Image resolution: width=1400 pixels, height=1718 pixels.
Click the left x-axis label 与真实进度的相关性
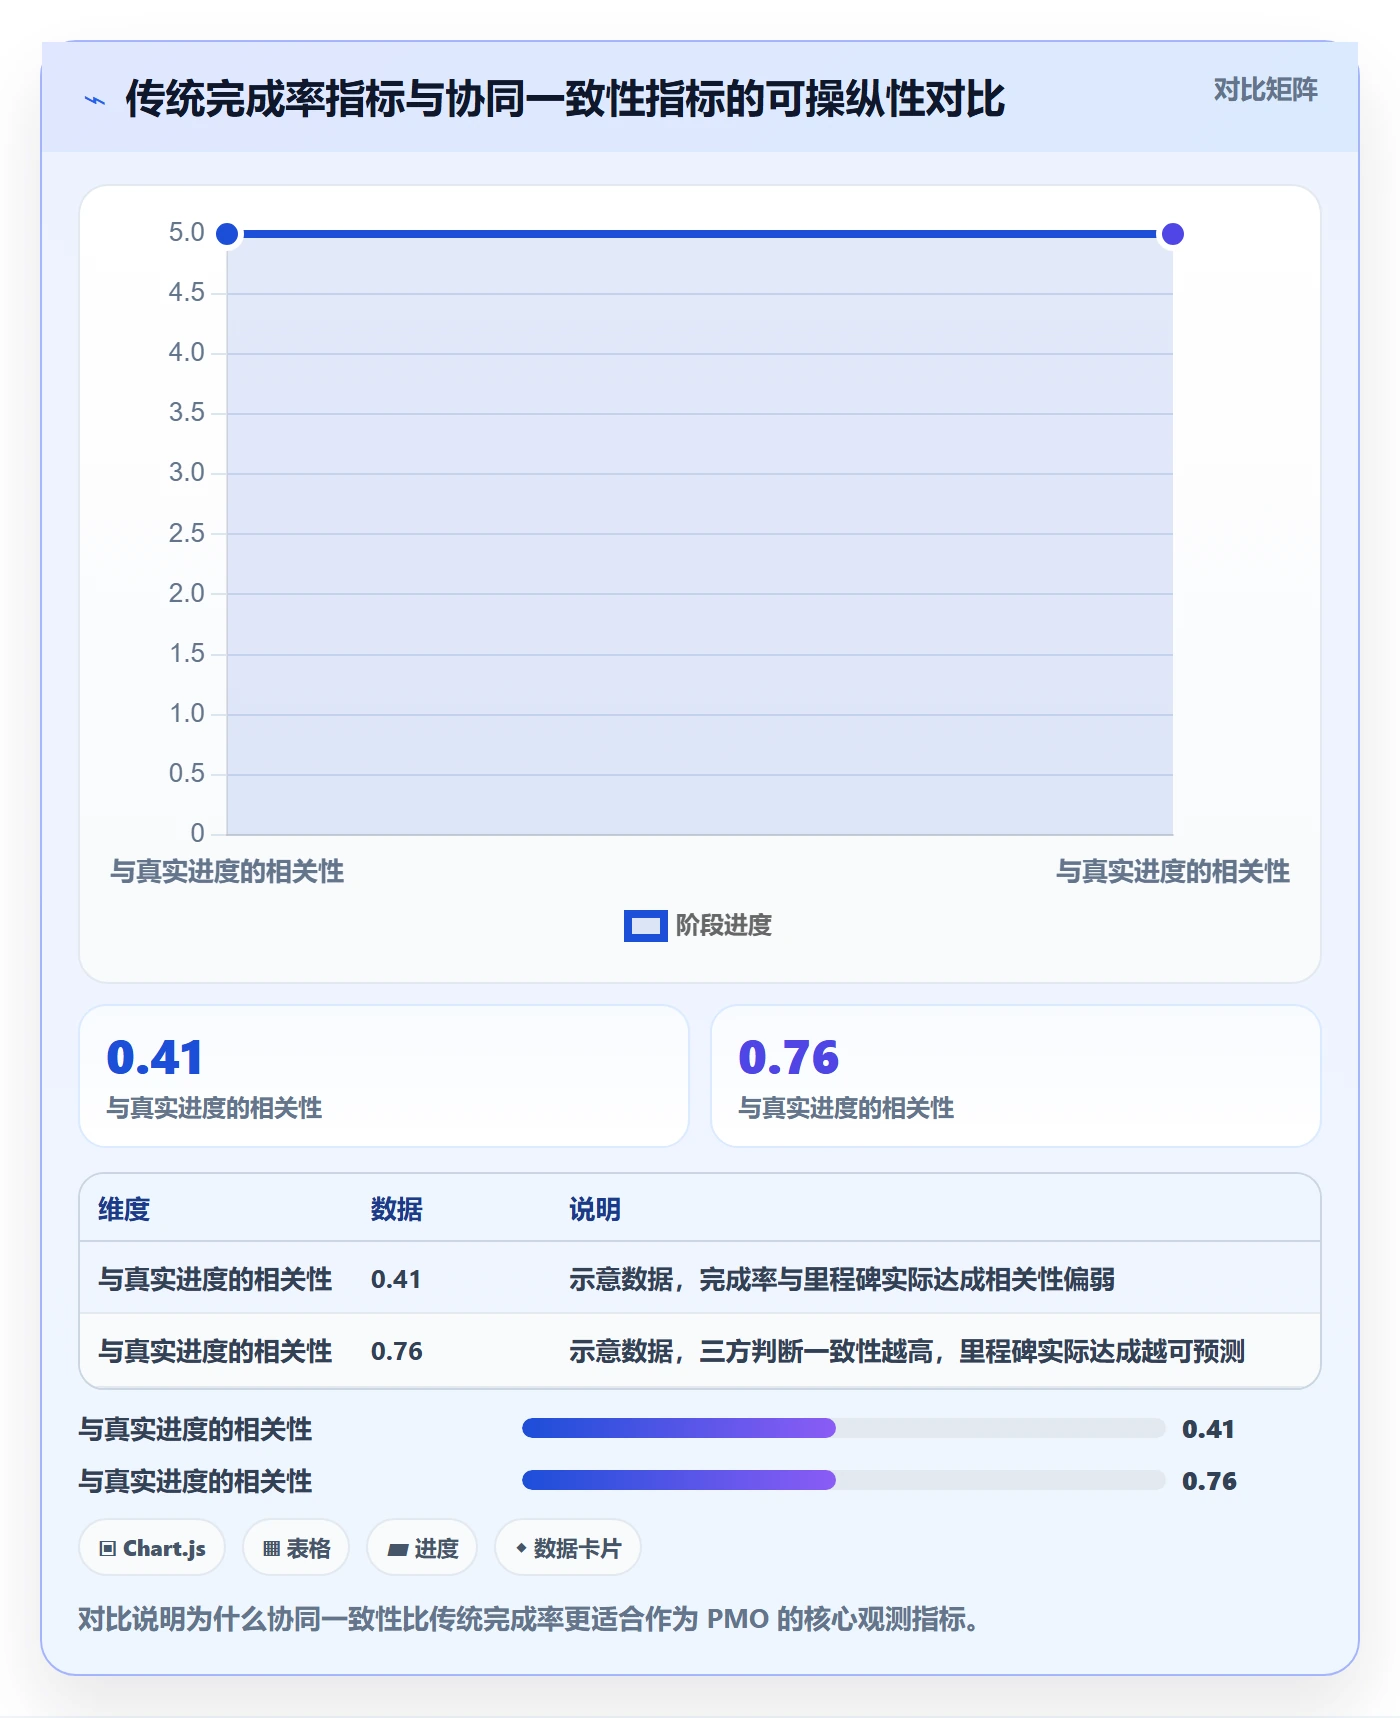pyautogui.click(x=227, y=872)
